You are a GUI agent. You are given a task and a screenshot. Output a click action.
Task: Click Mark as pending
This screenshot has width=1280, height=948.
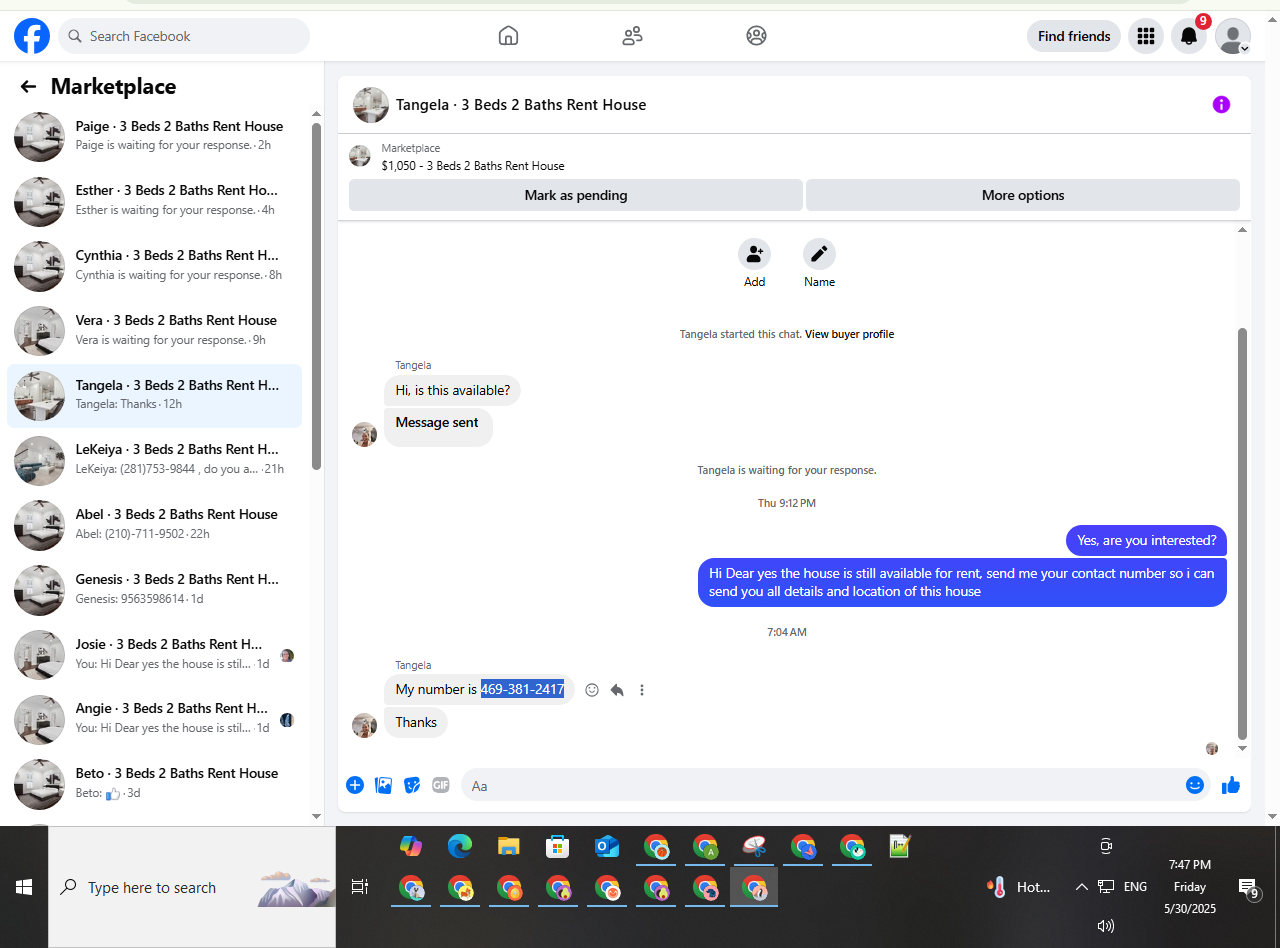click(x=576, y=195)
